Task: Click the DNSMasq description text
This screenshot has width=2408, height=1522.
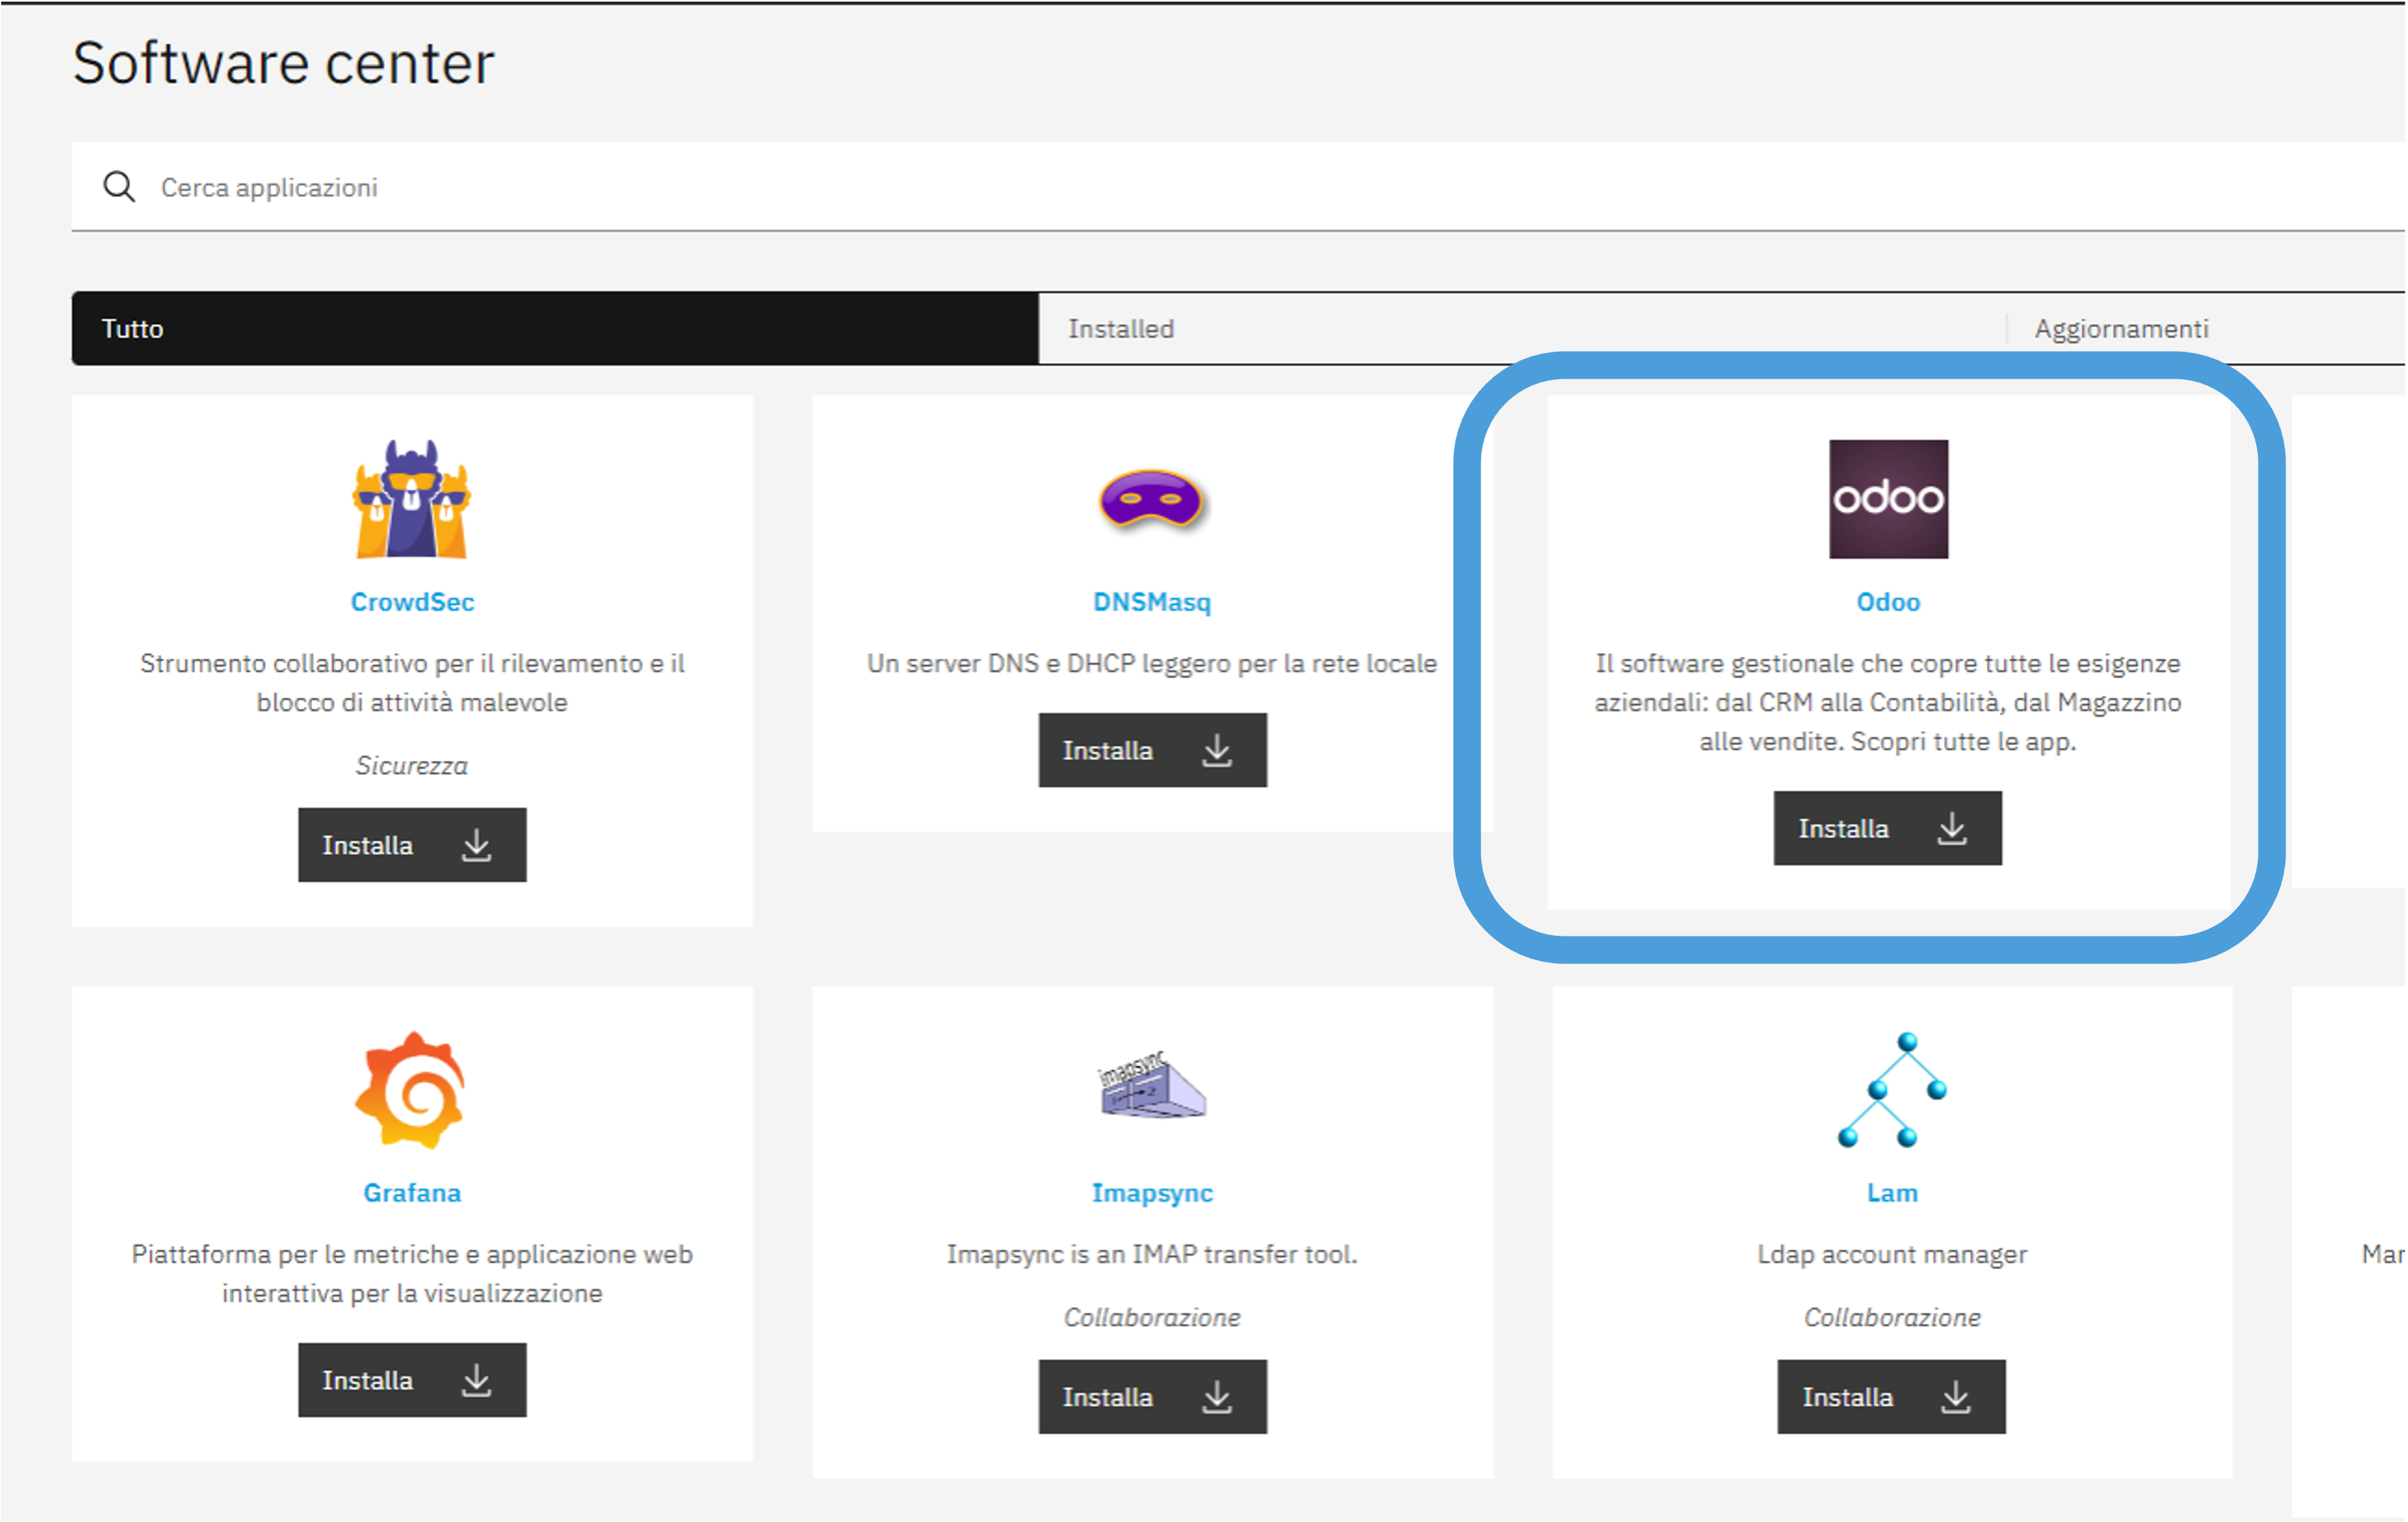Action: point(1152,663)
